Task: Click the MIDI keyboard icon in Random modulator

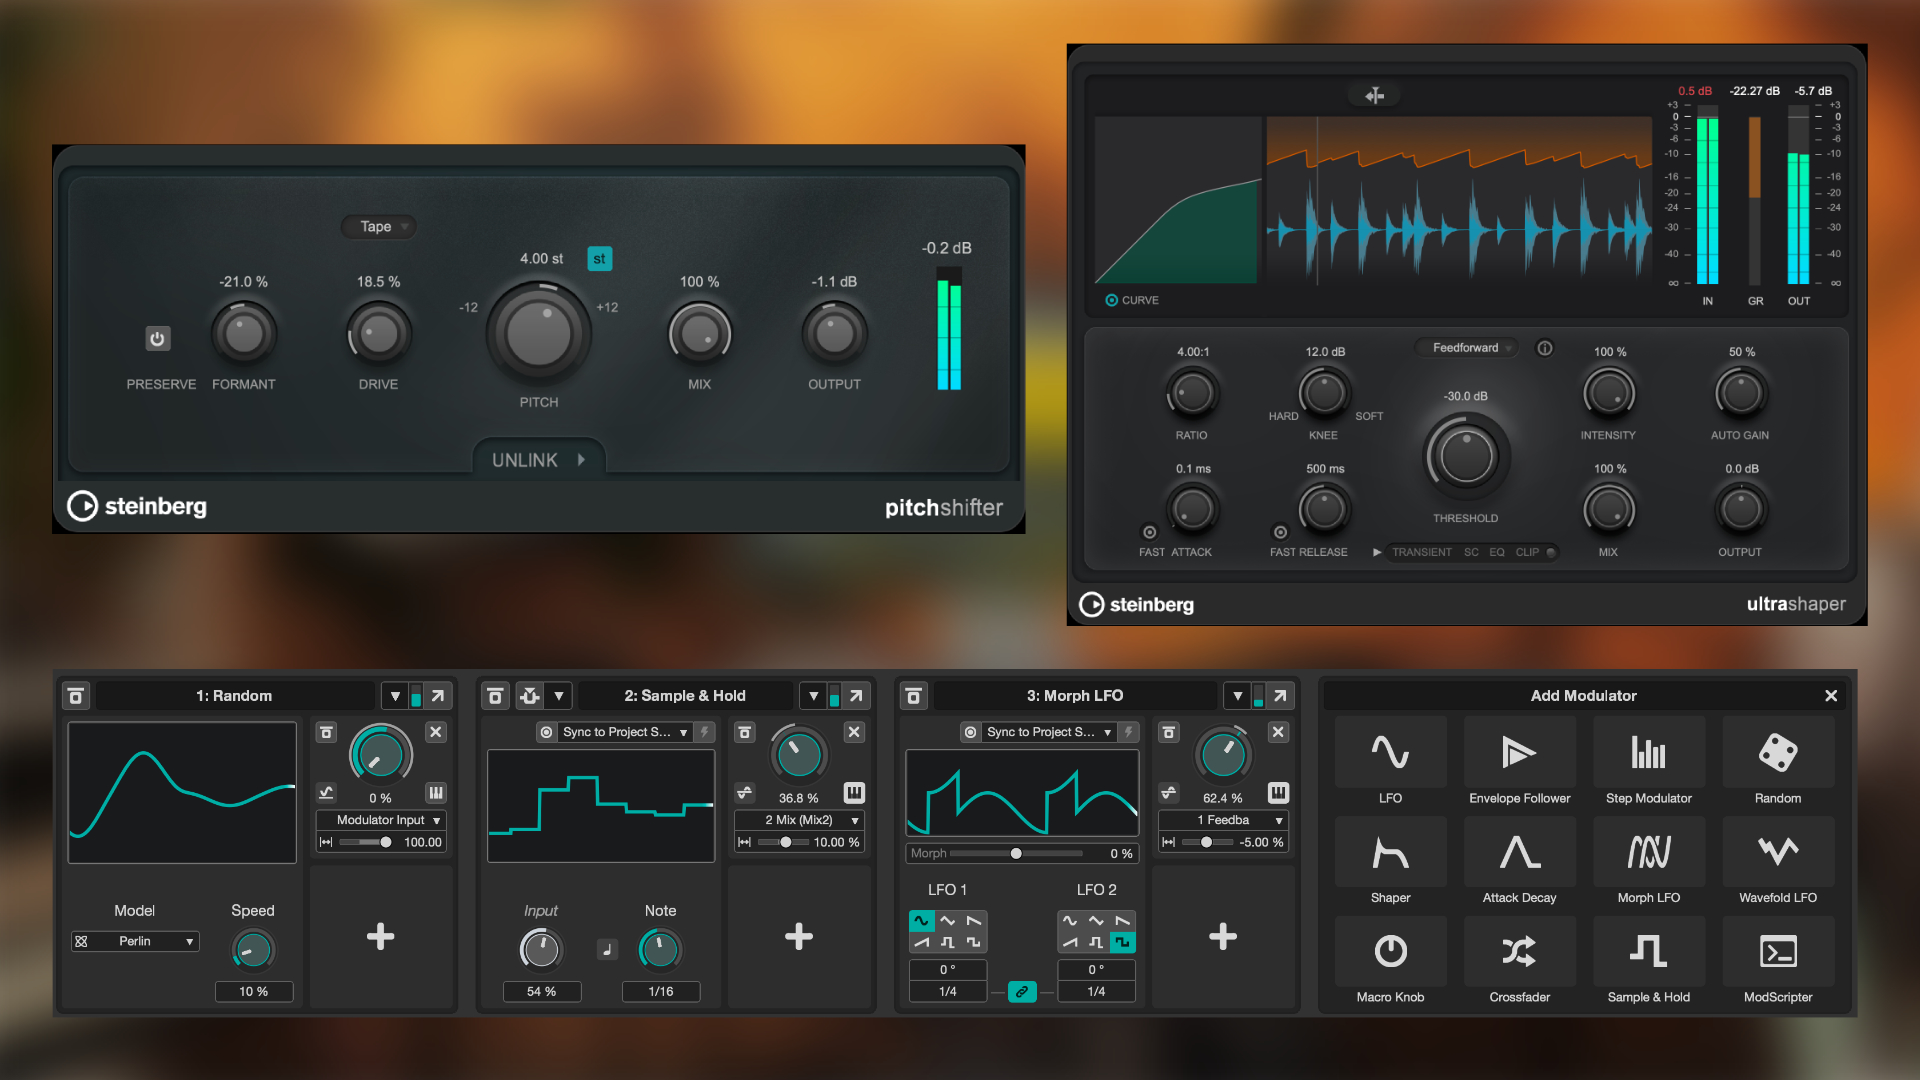Action: point(435,792)
